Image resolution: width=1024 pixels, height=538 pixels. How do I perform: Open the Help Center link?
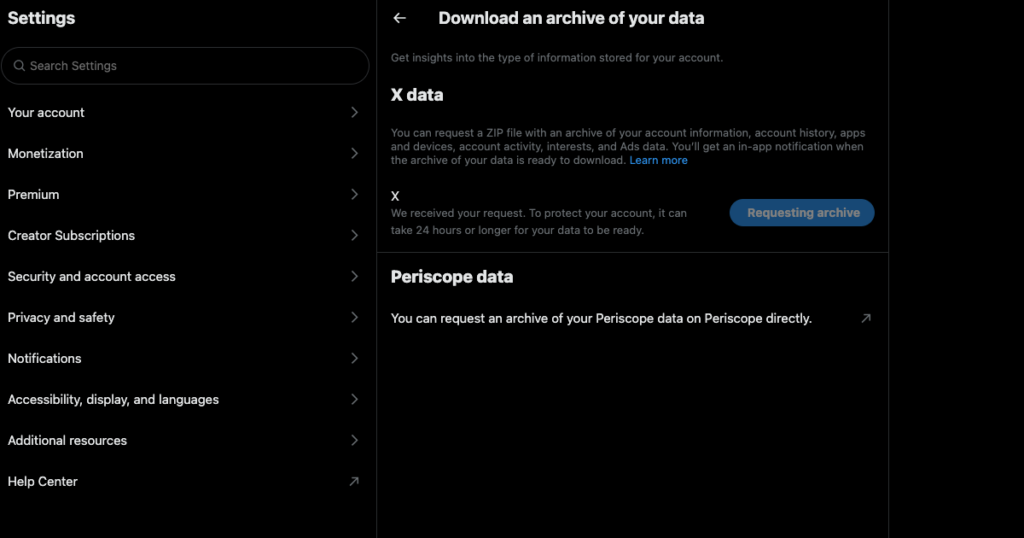click(43, 482)
